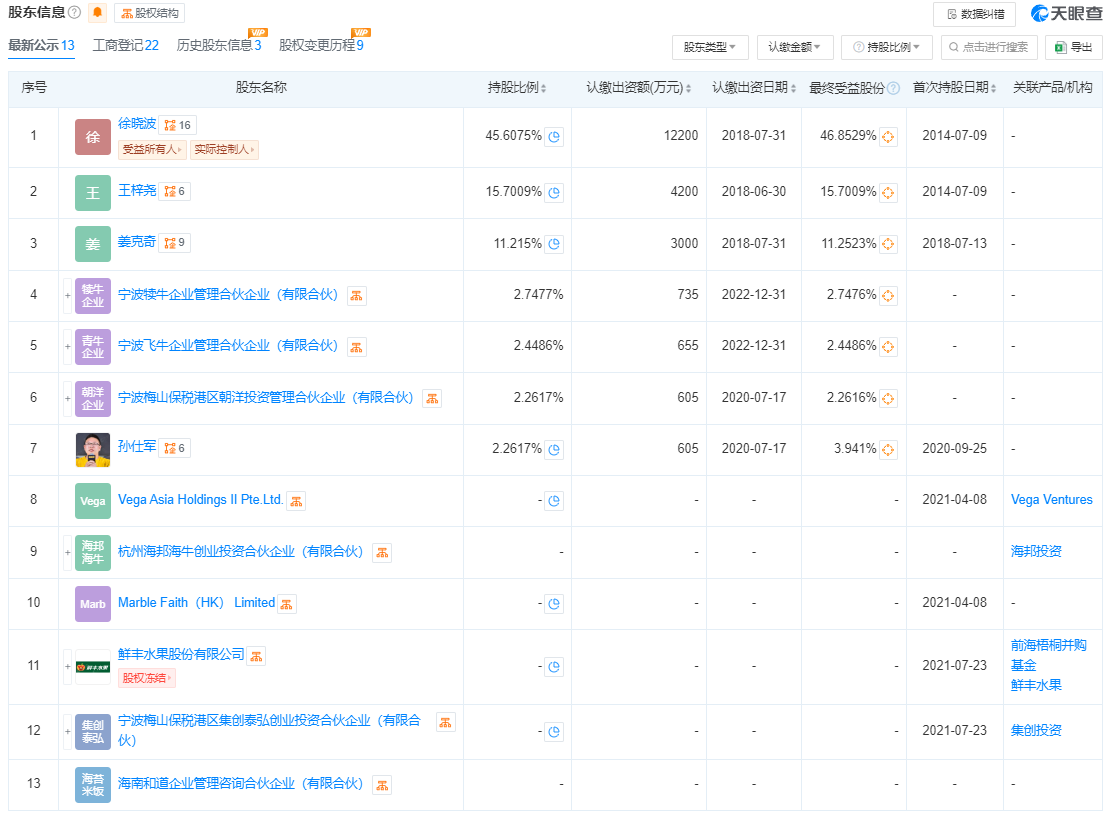The height and width of the screenshot is (814, 1110).
Task: Open the 持股比例 dropdown filter
Action: (886, 47)
